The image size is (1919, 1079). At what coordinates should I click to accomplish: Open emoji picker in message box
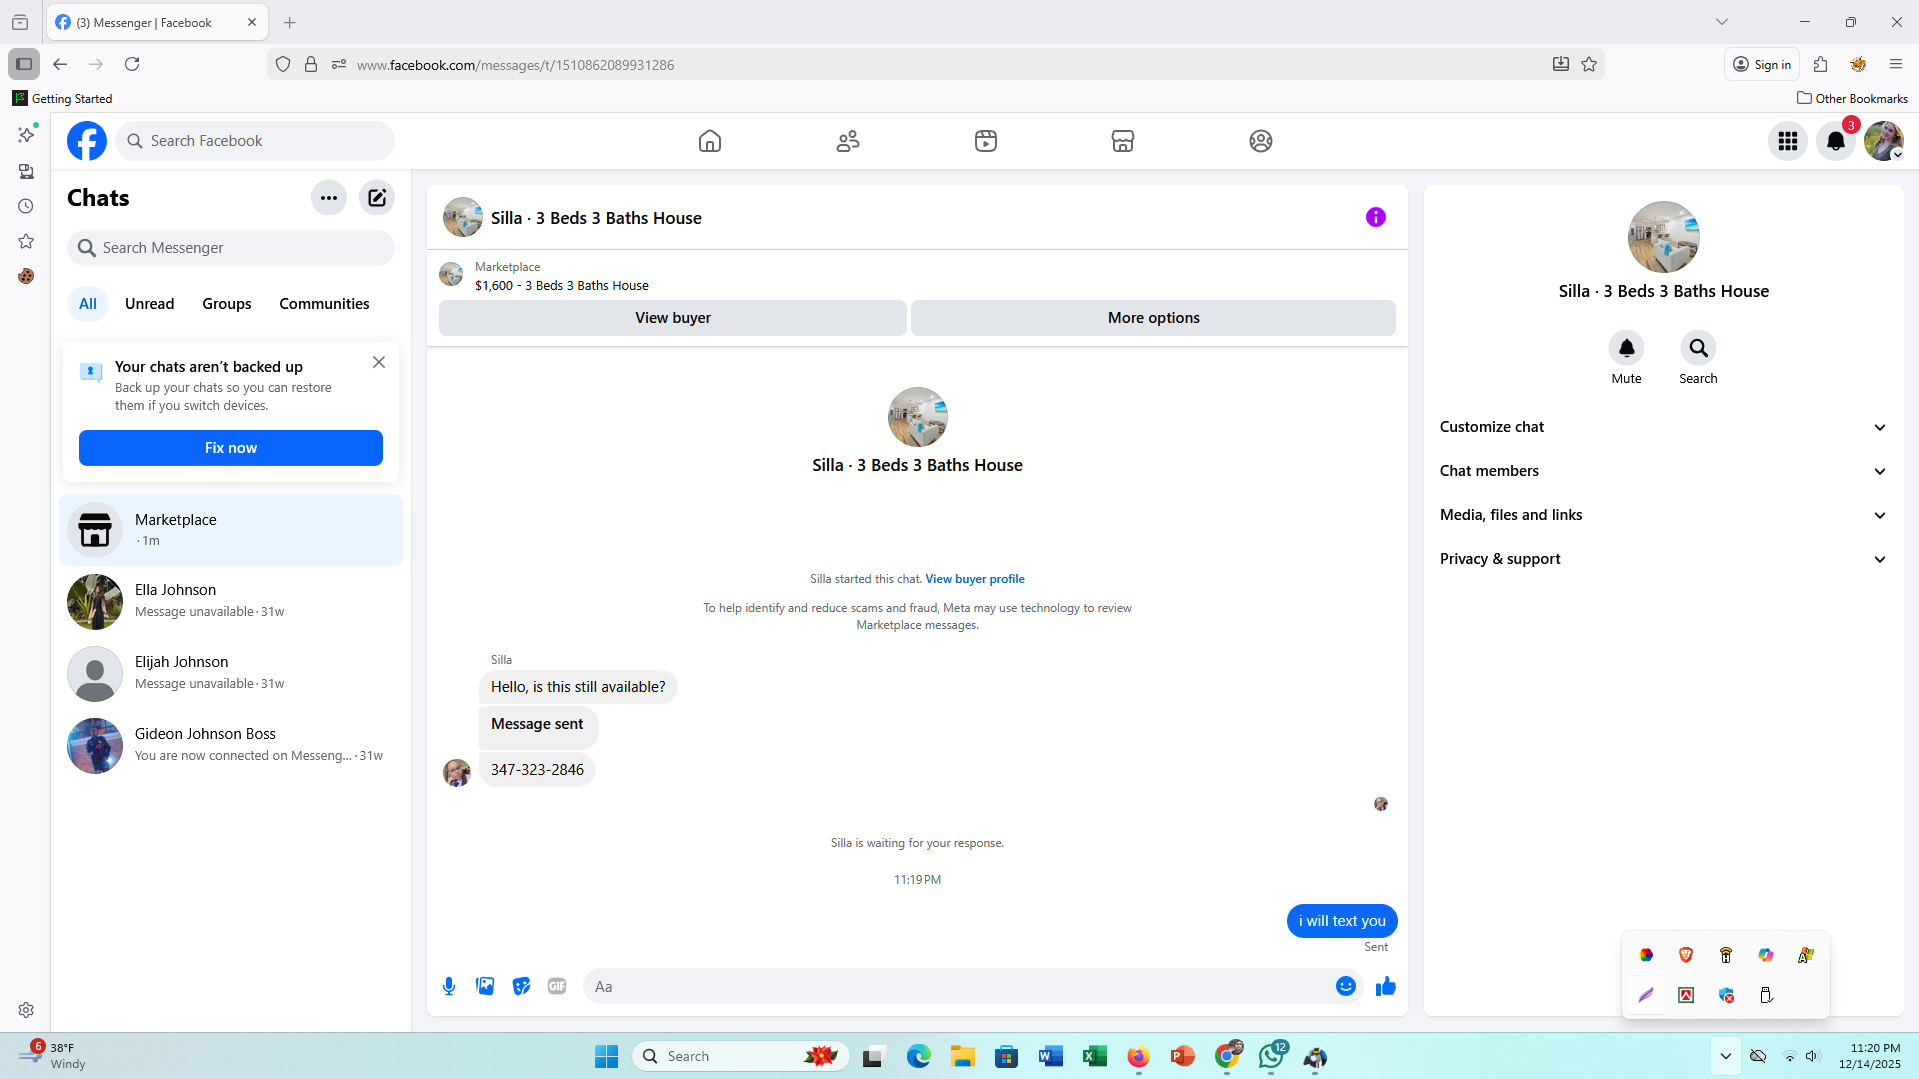coord(1346,986)
